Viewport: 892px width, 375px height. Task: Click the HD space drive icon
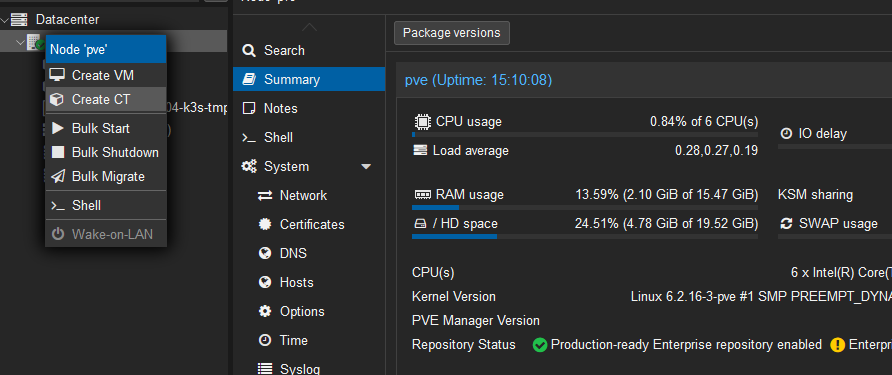(419, 224)
